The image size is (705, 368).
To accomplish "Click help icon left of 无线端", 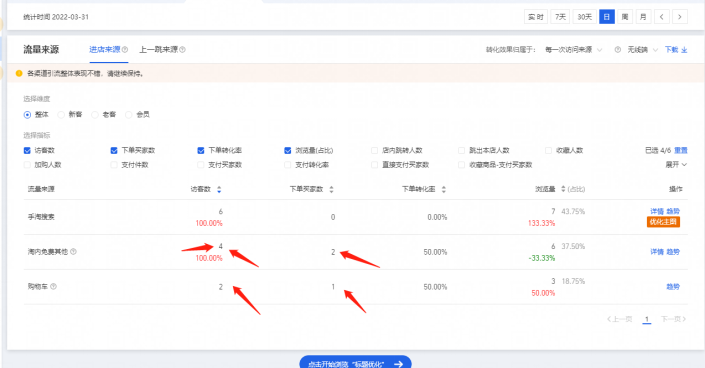I will (x=618, y=49).
